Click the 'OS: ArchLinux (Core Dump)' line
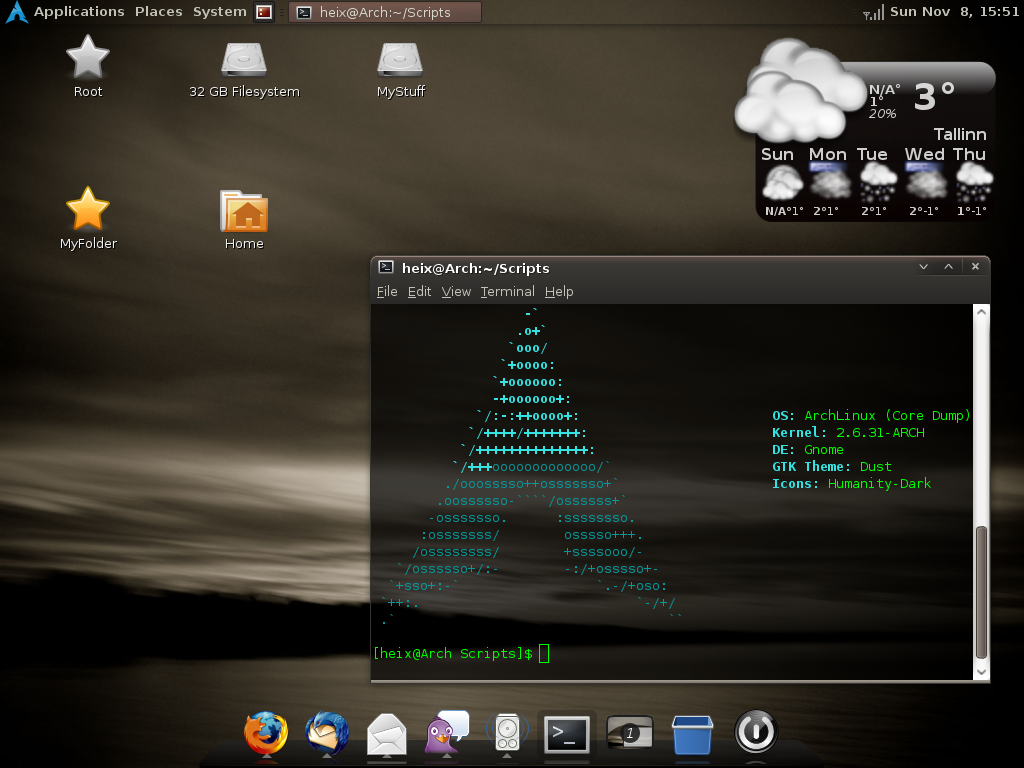Screen dimensions: 1024x768 871,415
